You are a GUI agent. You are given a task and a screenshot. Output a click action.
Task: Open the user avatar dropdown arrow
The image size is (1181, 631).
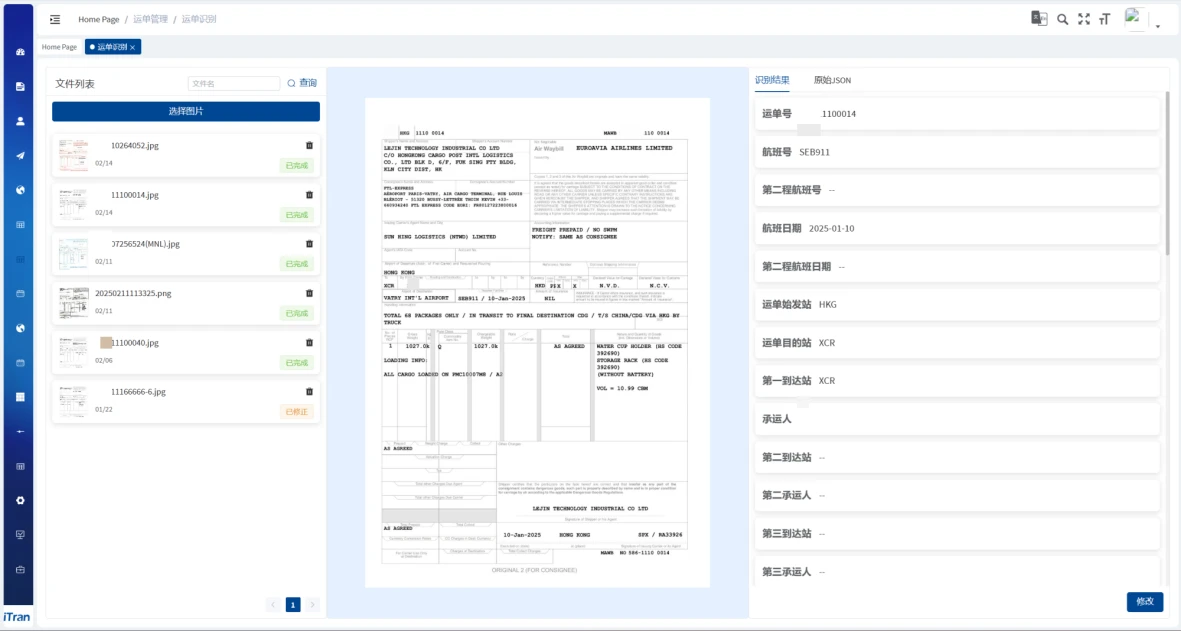1157,25
